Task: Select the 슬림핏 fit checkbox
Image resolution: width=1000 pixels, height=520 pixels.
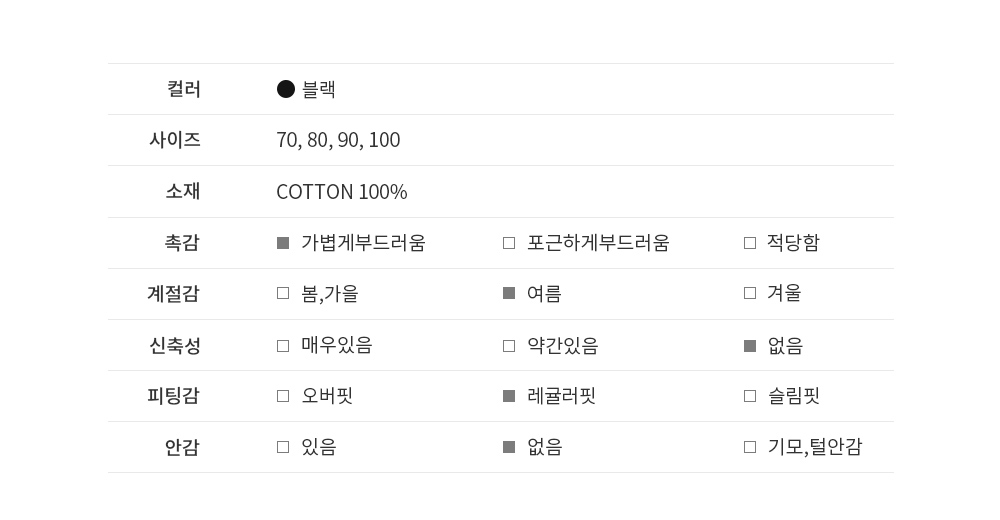Action: [750, 396]
